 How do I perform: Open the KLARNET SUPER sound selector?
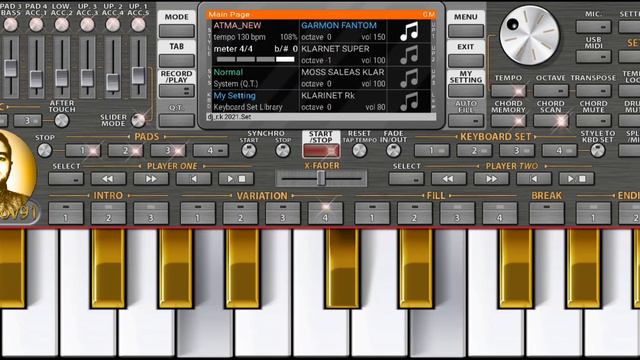click(x=343, y=54)
